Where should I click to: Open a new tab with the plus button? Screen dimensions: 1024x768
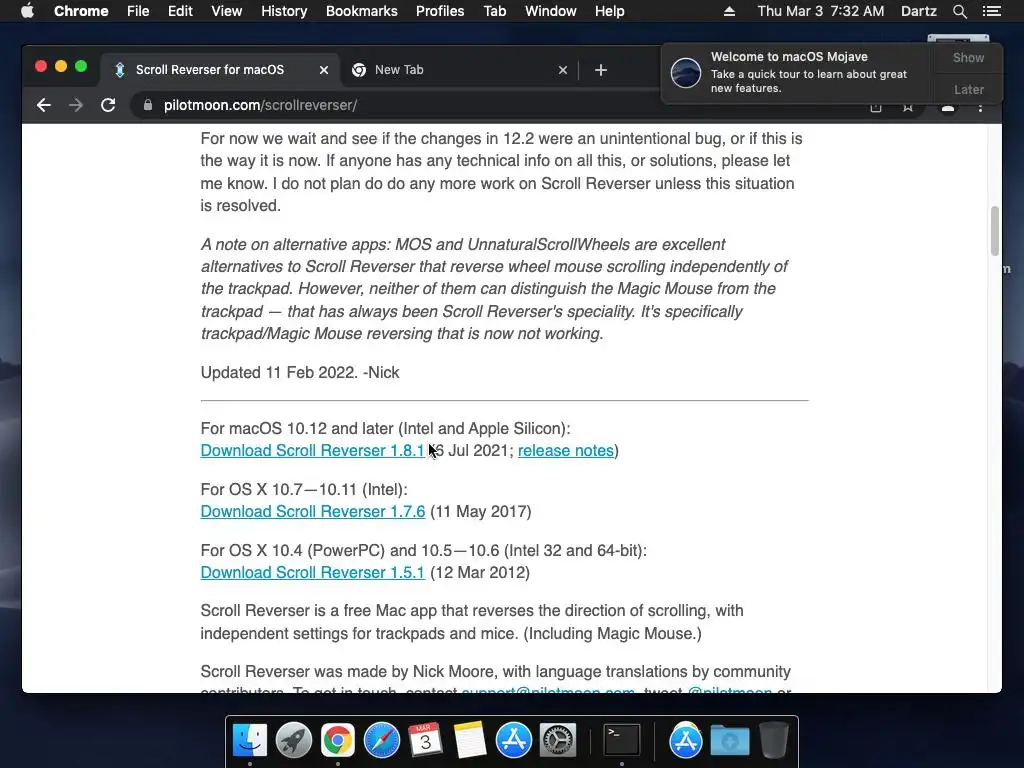click(x=601, y=70)
